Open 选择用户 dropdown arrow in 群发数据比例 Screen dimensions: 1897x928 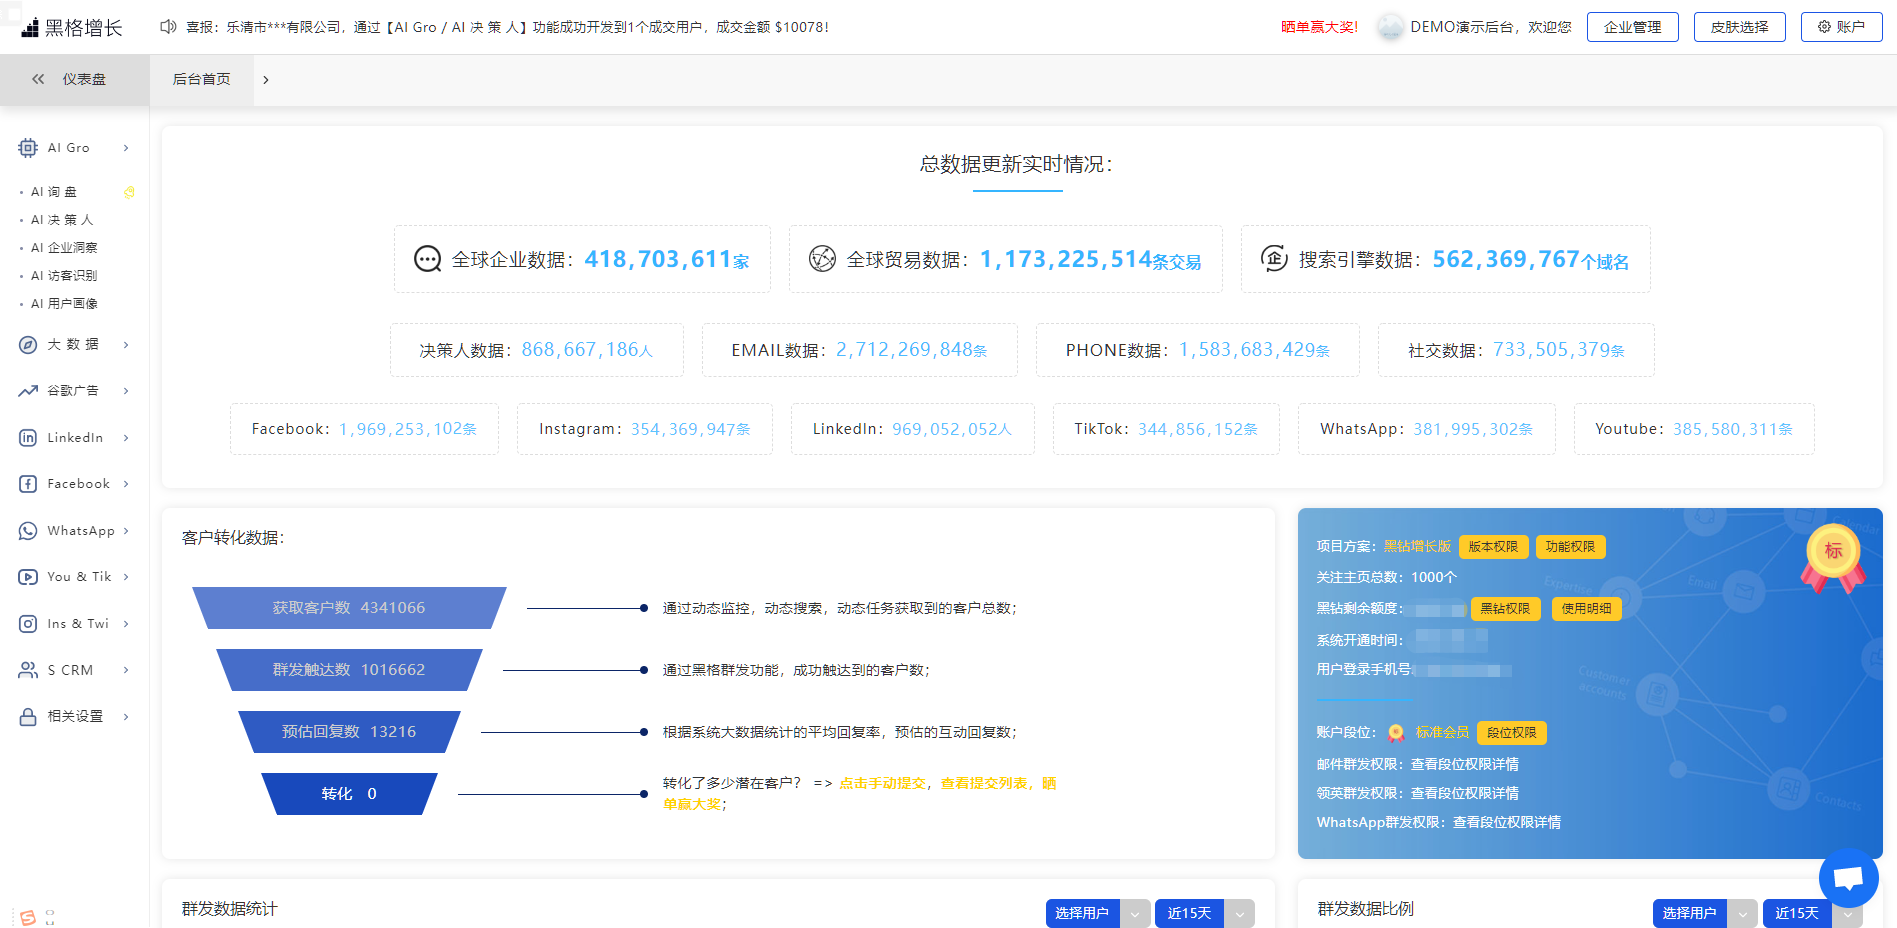[1742, 913]
